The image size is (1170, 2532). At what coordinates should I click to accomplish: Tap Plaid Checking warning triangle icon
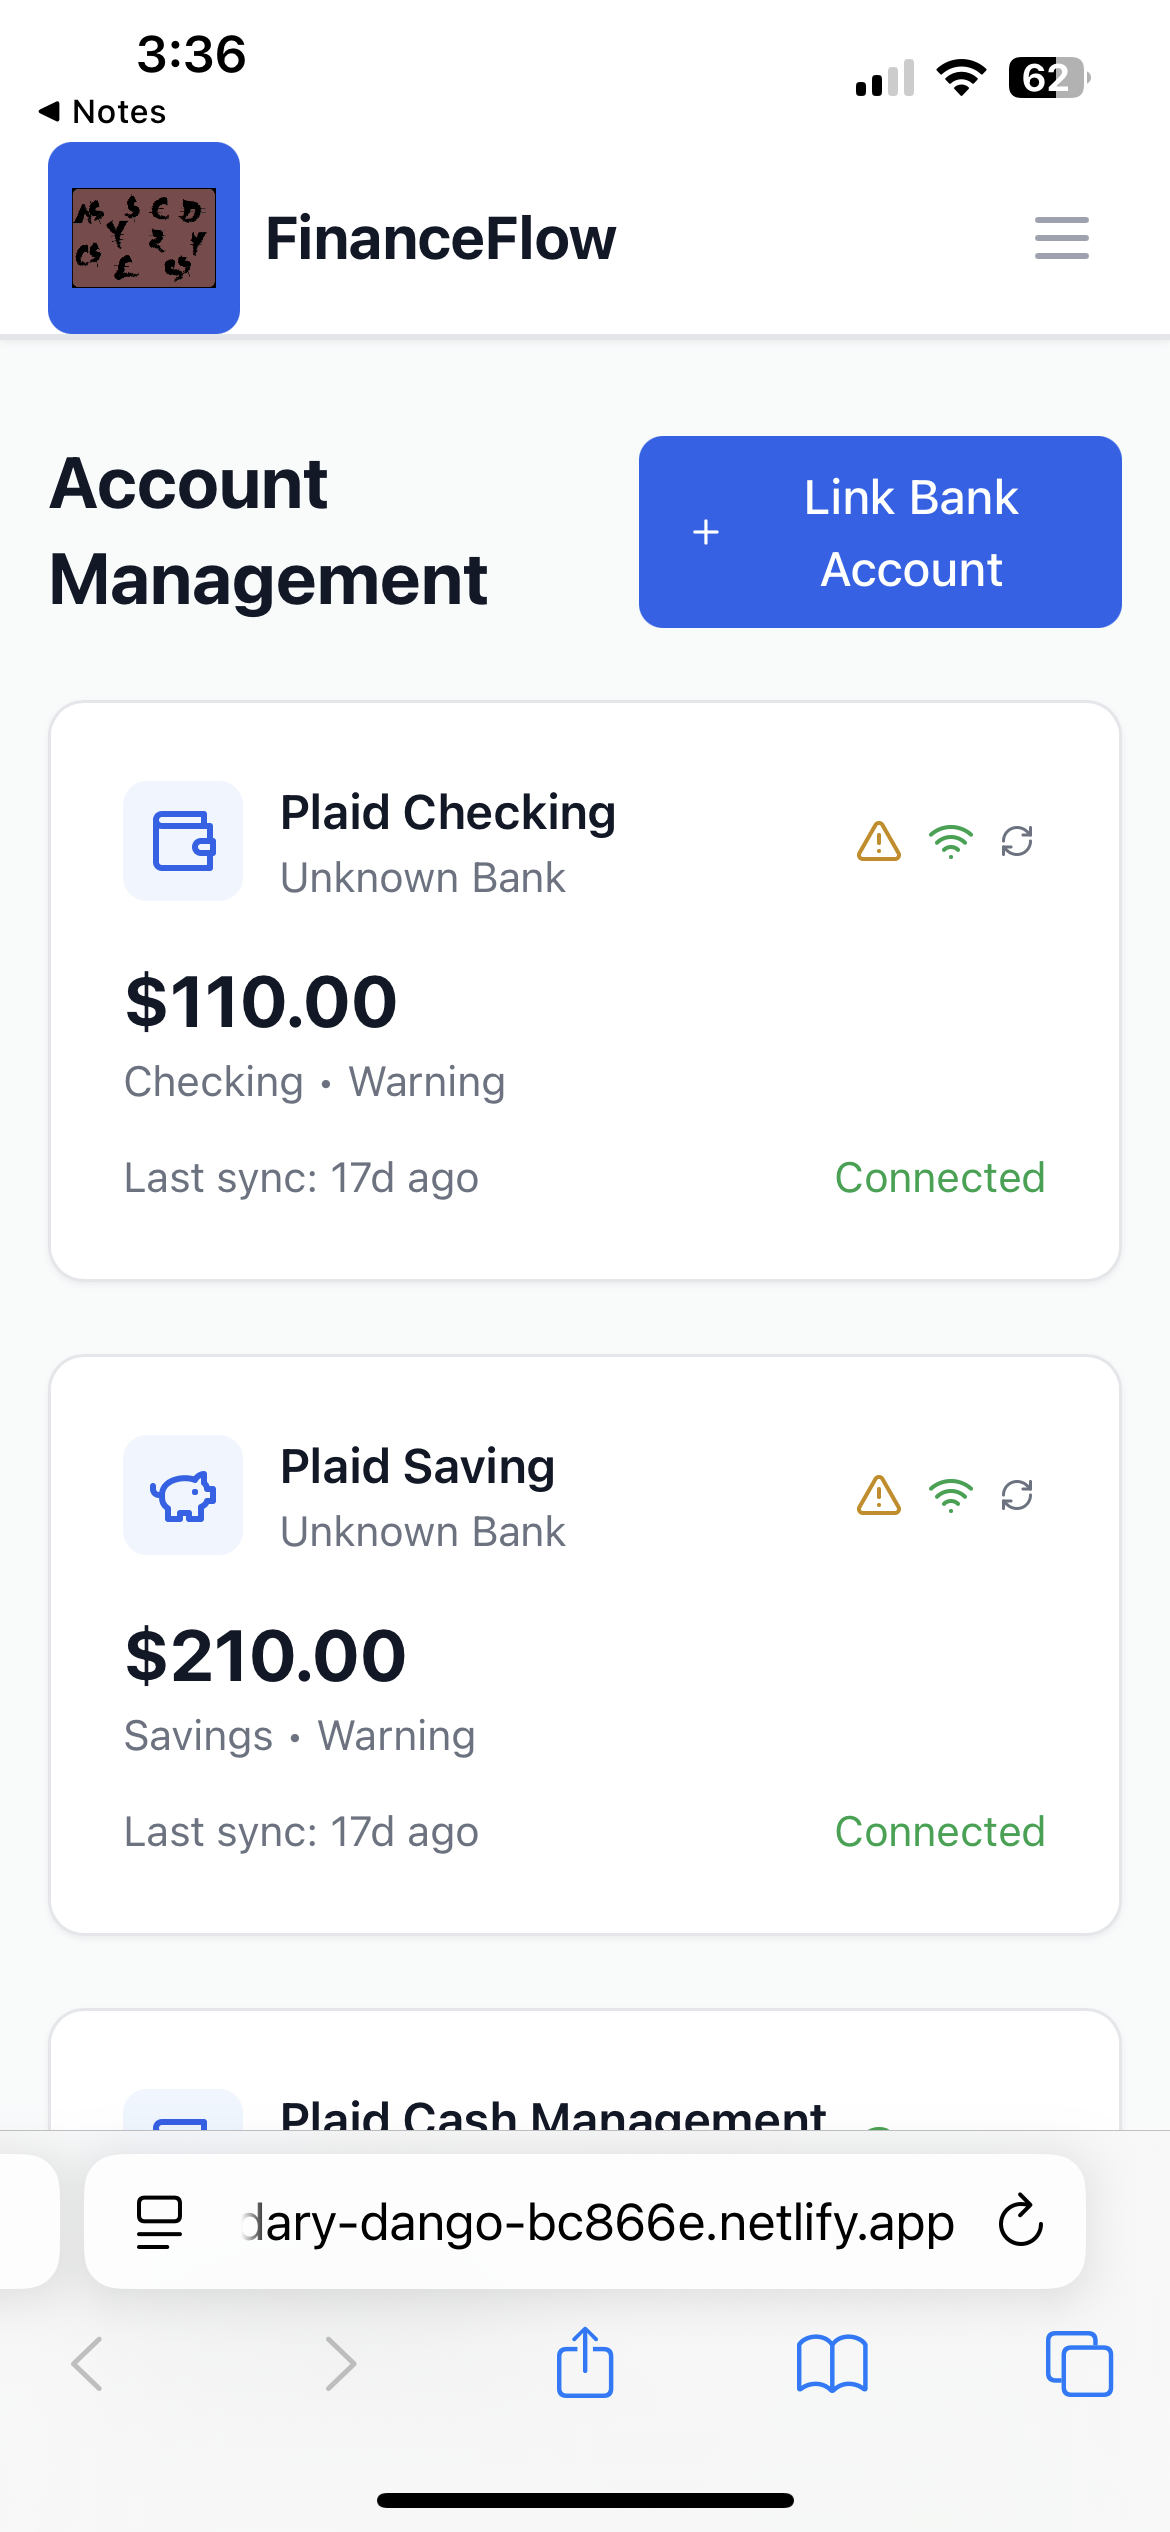click(x=879, y=841)
